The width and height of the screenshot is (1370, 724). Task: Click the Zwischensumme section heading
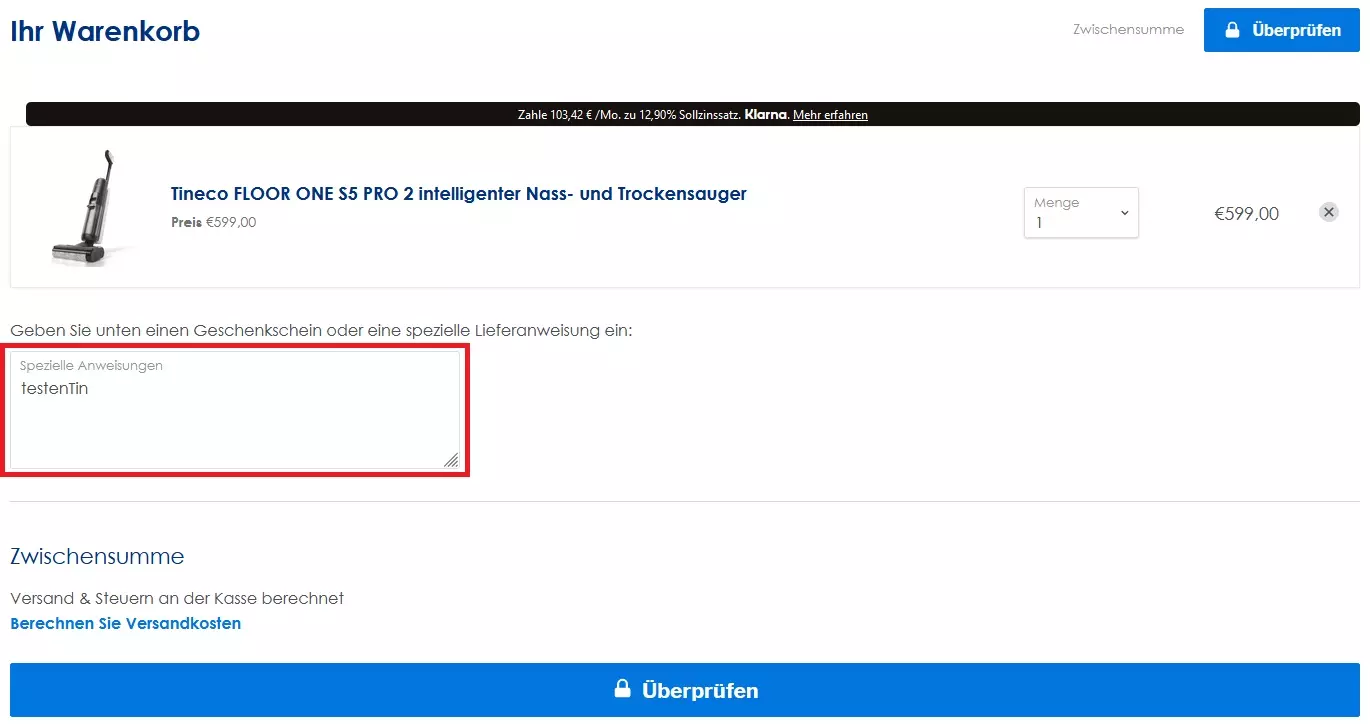(97, 556)
